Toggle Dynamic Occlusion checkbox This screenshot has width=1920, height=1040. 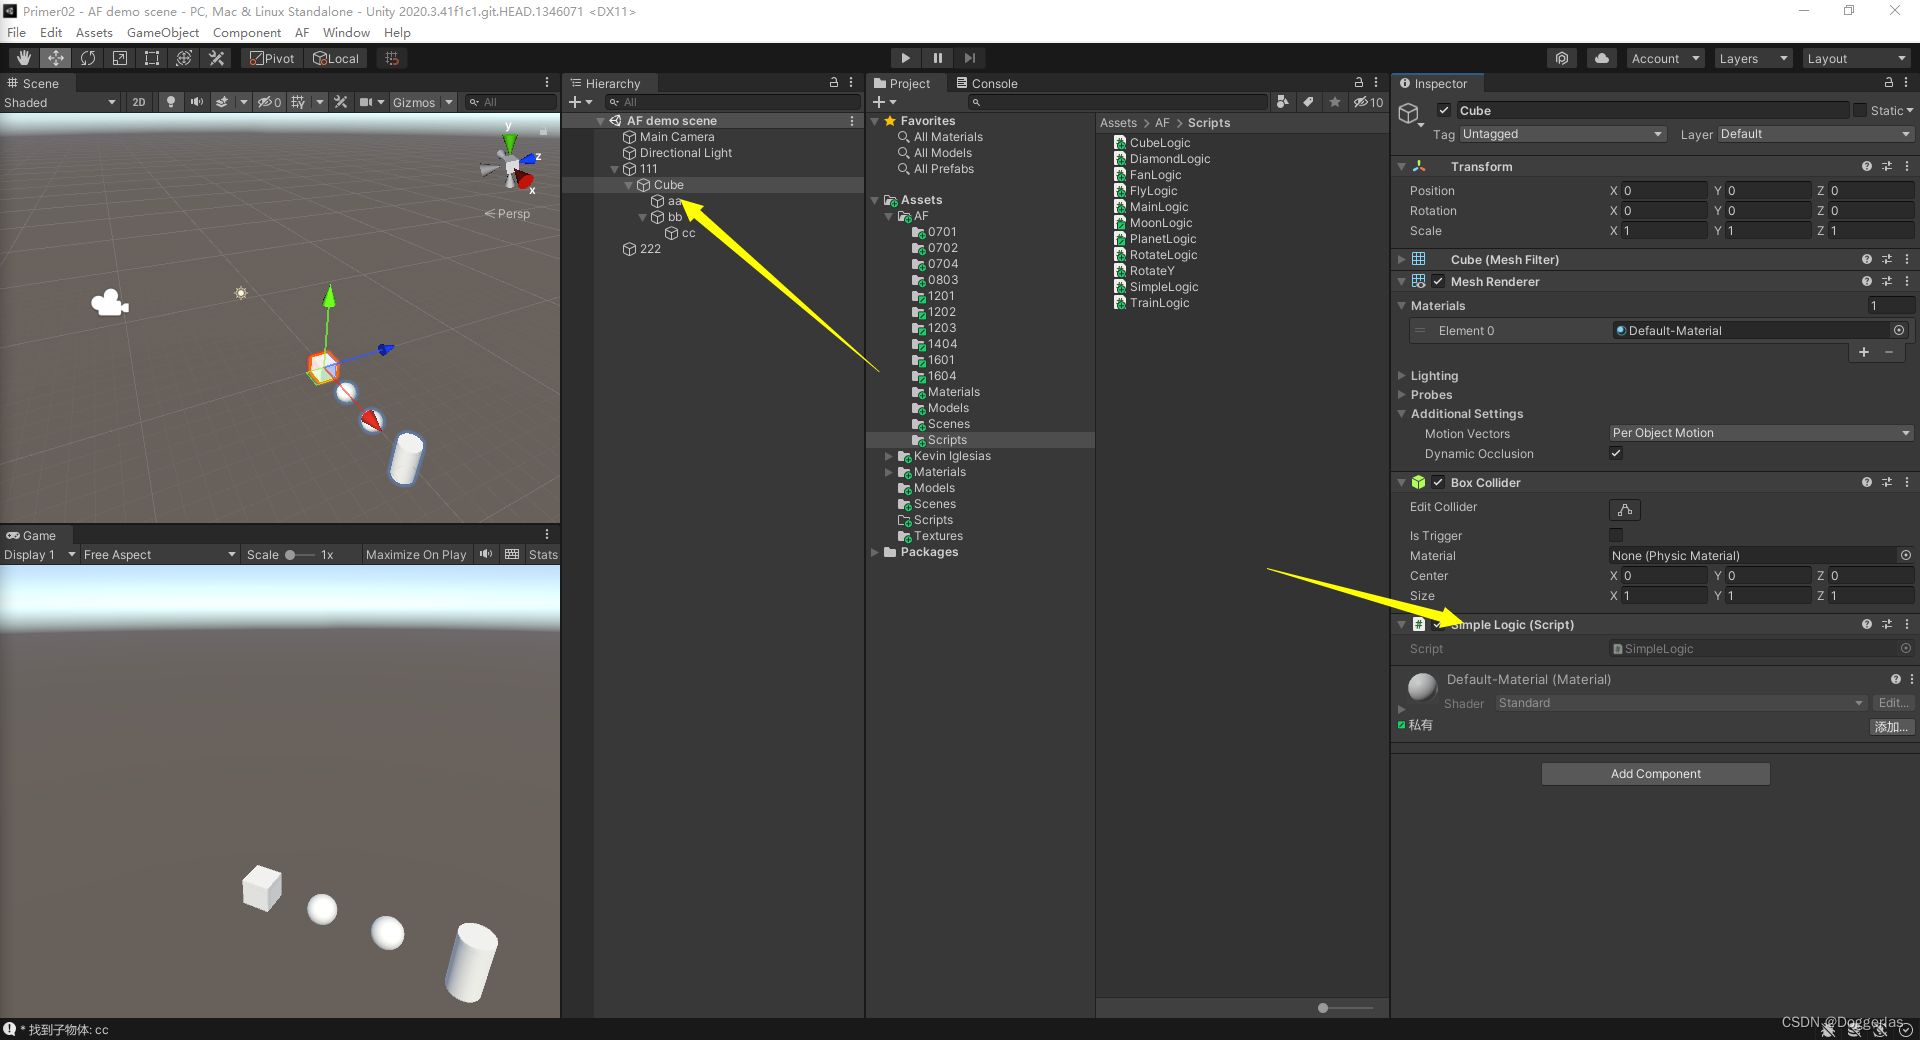(x=1616, y=453)
